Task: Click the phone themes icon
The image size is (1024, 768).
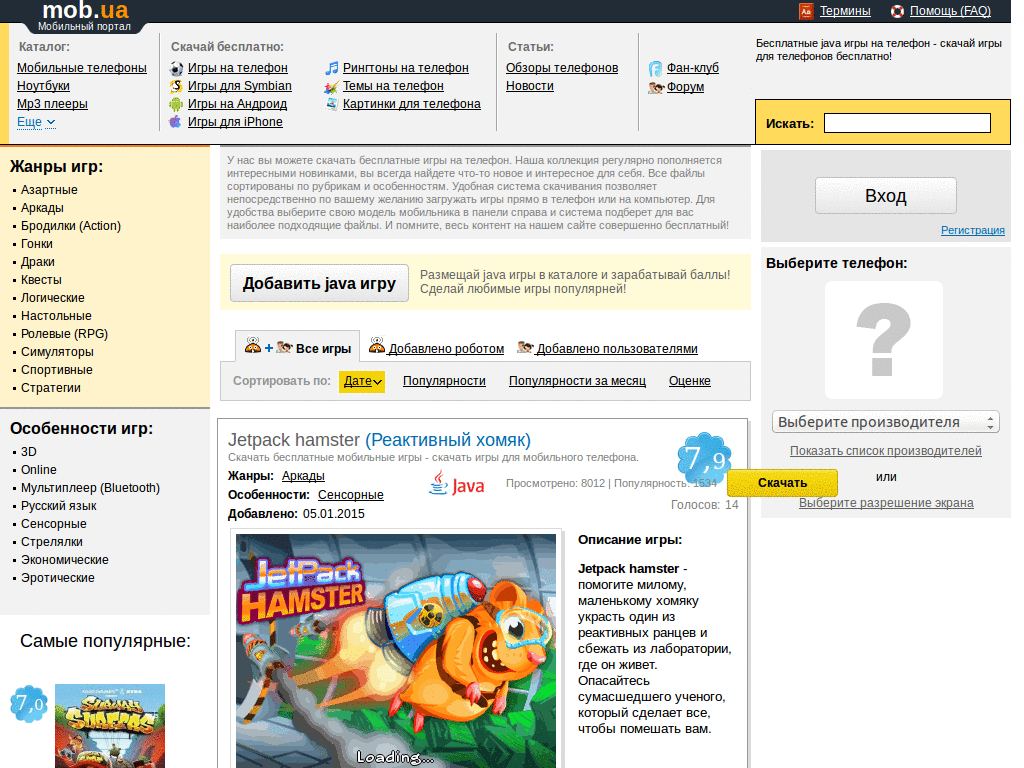Action: click(x=331, y=86)
